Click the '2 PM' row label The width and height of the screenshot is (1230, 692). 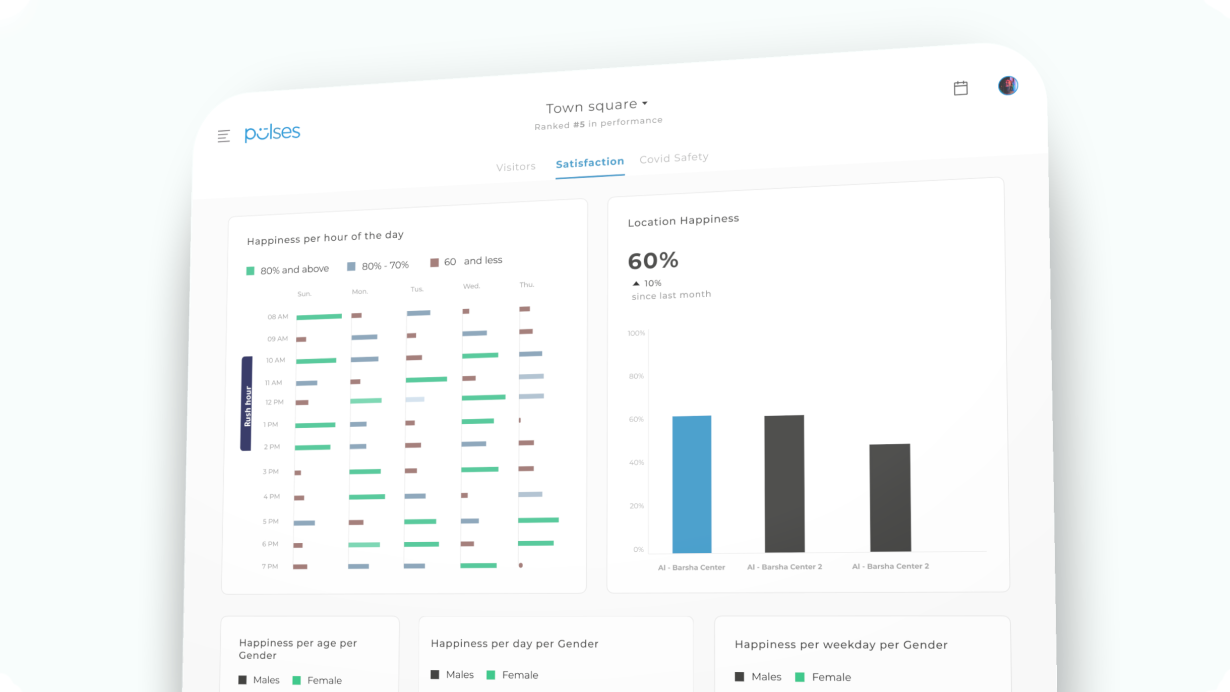[272, 447]
